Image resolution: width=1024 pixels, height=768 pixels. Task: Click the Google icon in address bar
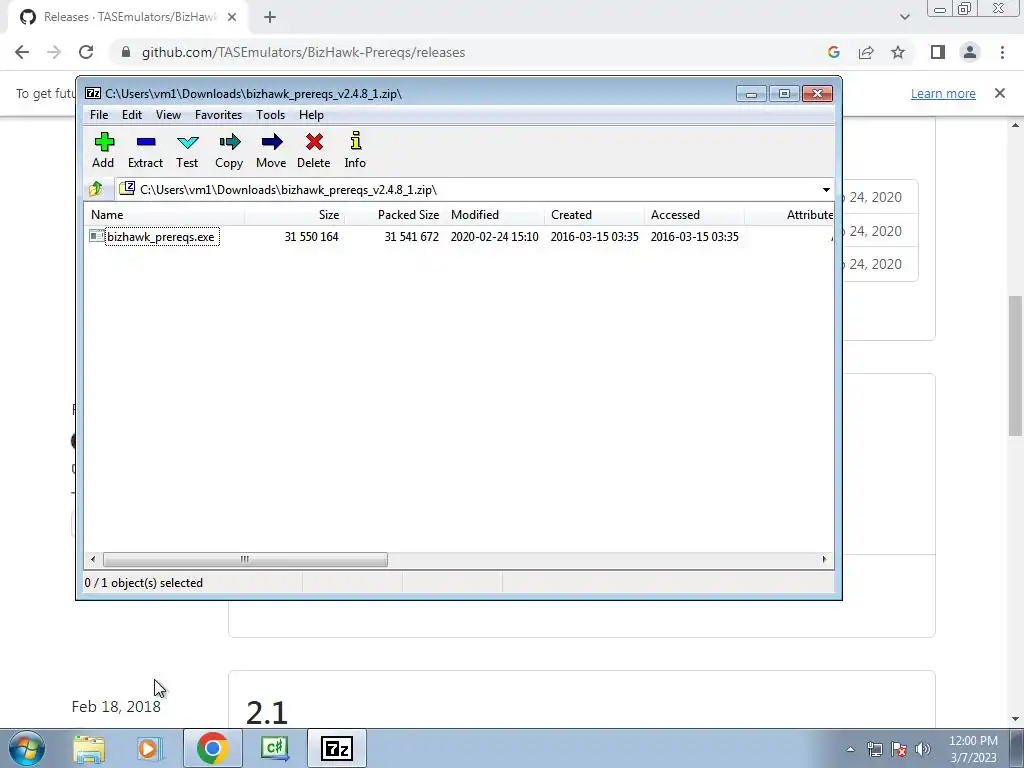point(833,52)
